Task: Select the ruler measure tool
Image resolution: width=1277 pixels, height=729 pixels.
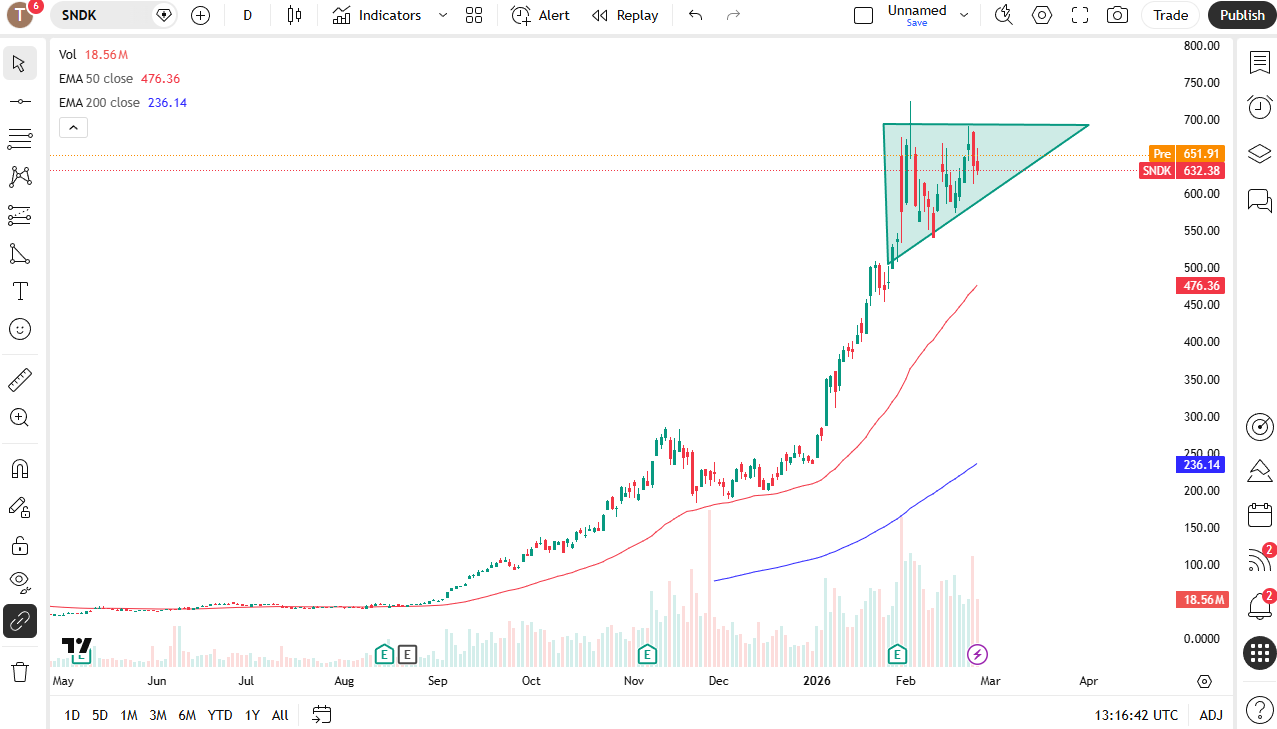Action: 19,380
